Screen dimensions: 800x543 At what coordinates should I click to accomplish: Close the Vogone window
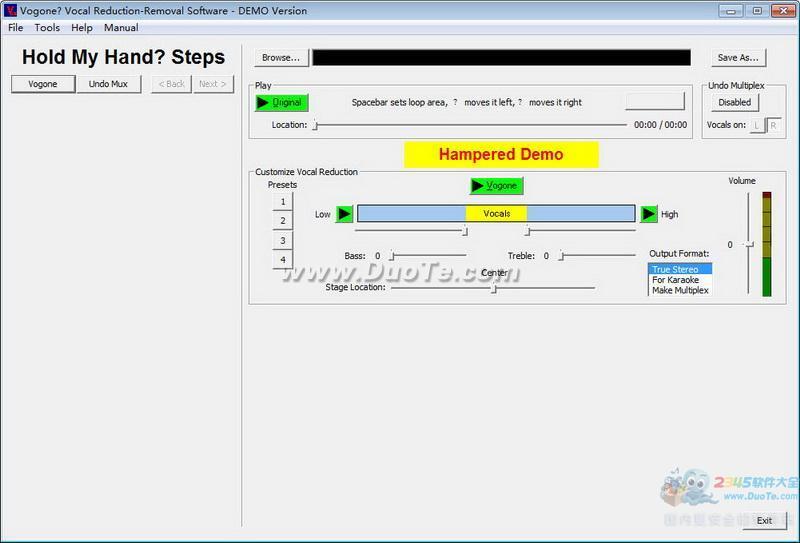coord(783,11)
